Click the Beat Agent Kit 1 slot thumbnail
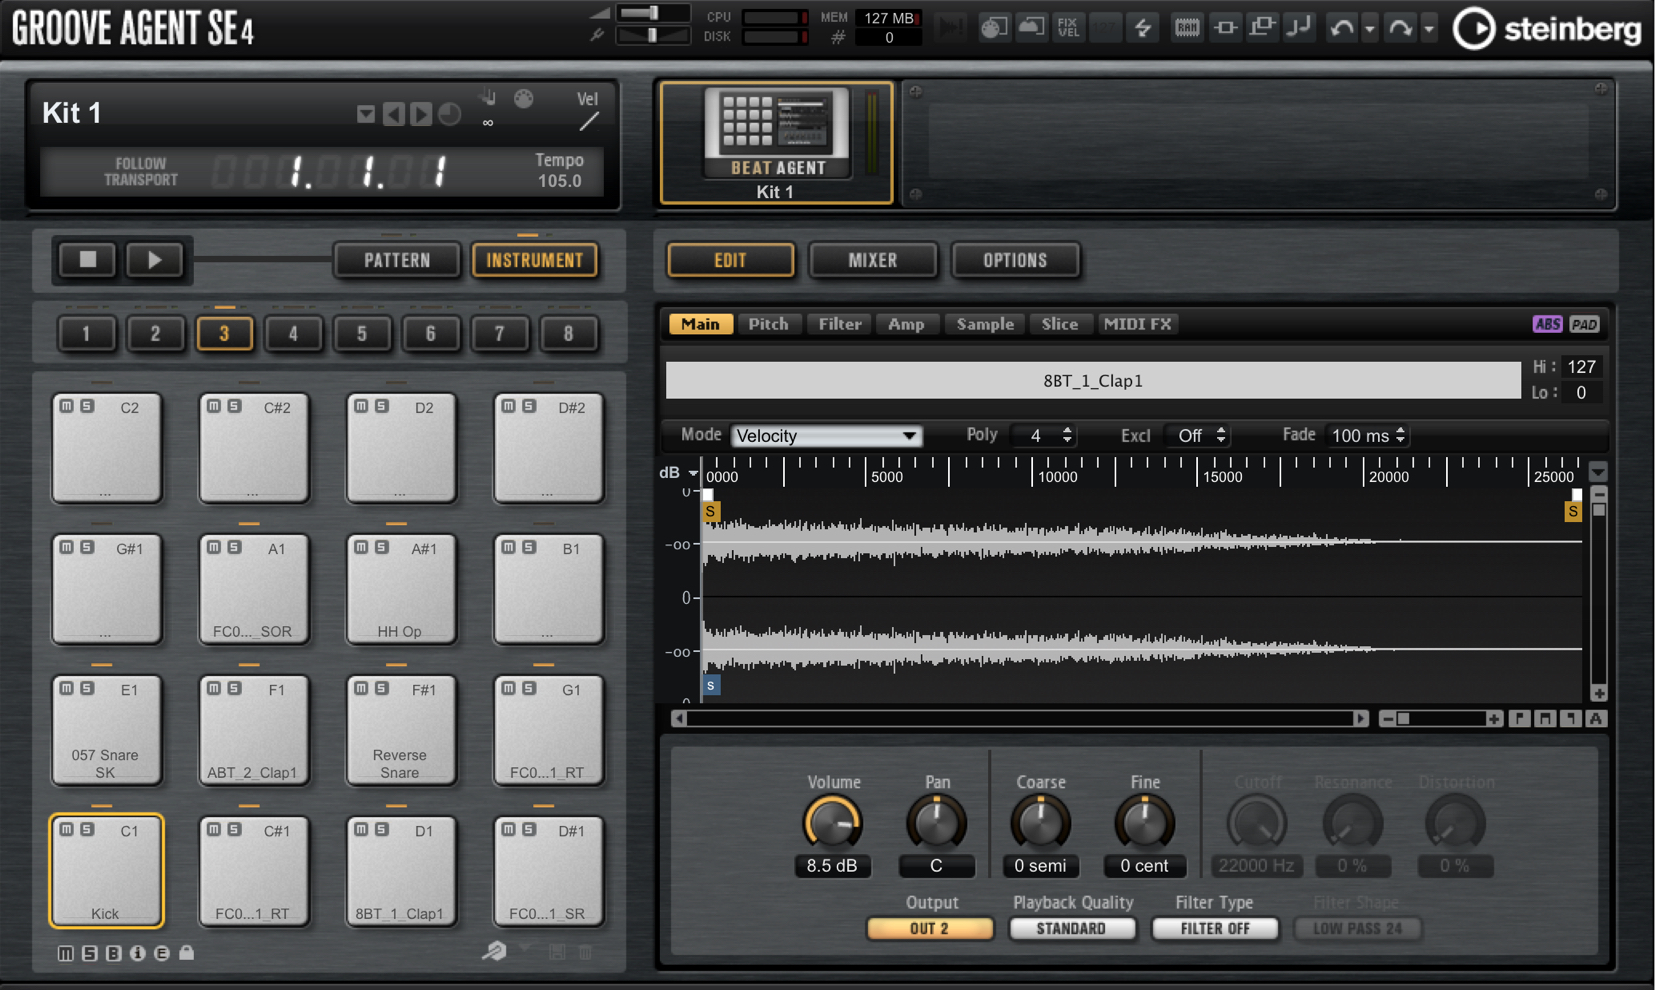This screenshot has width=1656, height=990. coord(777,143)
